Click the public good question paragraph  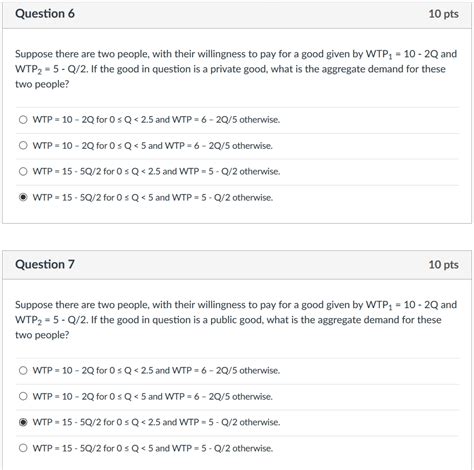[236, 320]
